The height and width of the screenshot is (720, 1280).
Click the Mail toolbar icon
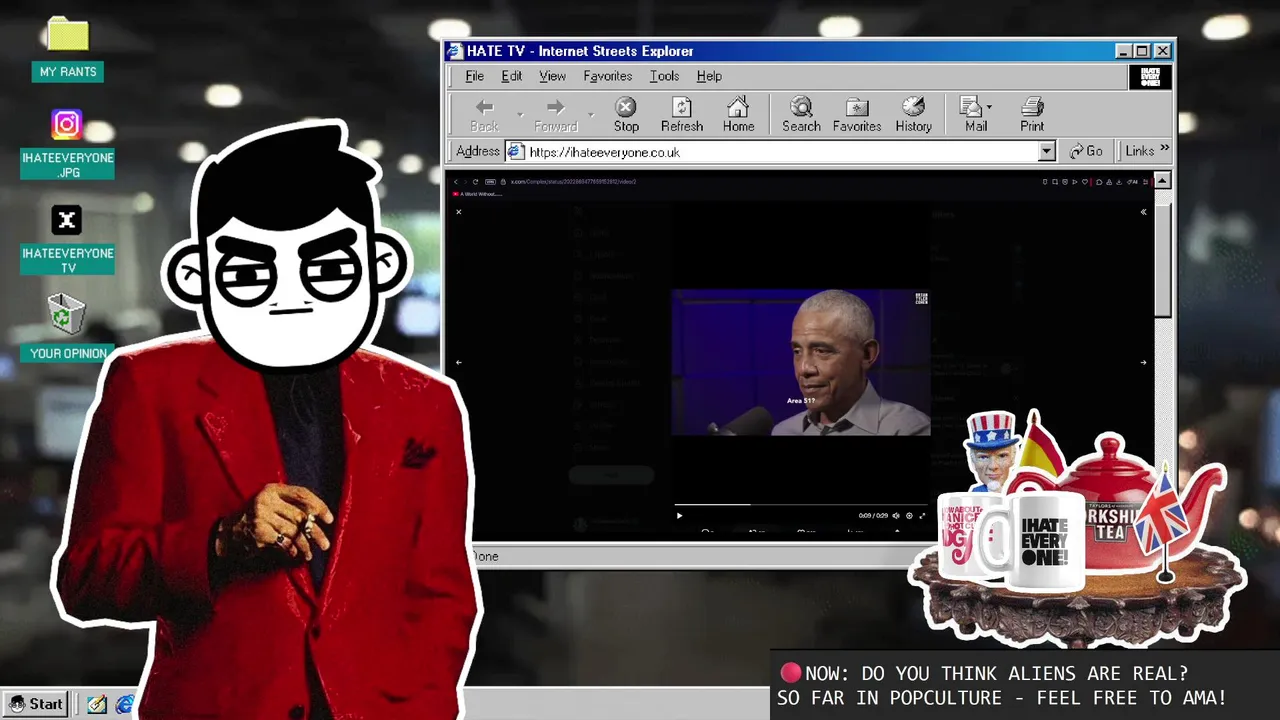click(973, 115)
